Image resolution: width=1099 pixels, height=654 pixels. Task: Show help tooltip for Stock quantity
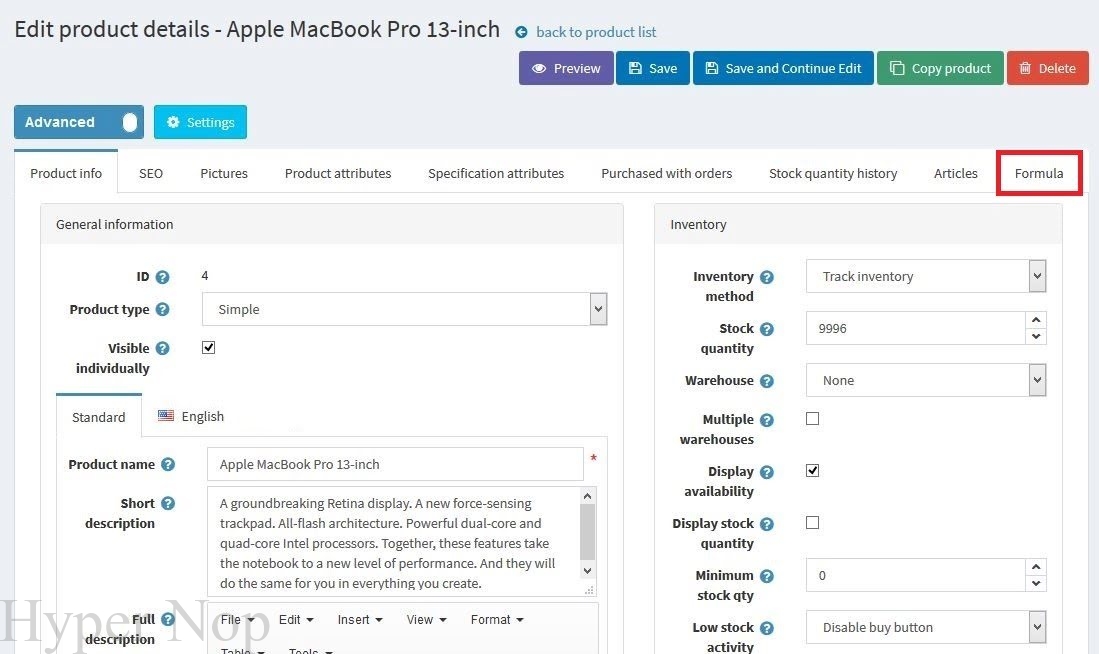tap(767, 329)
